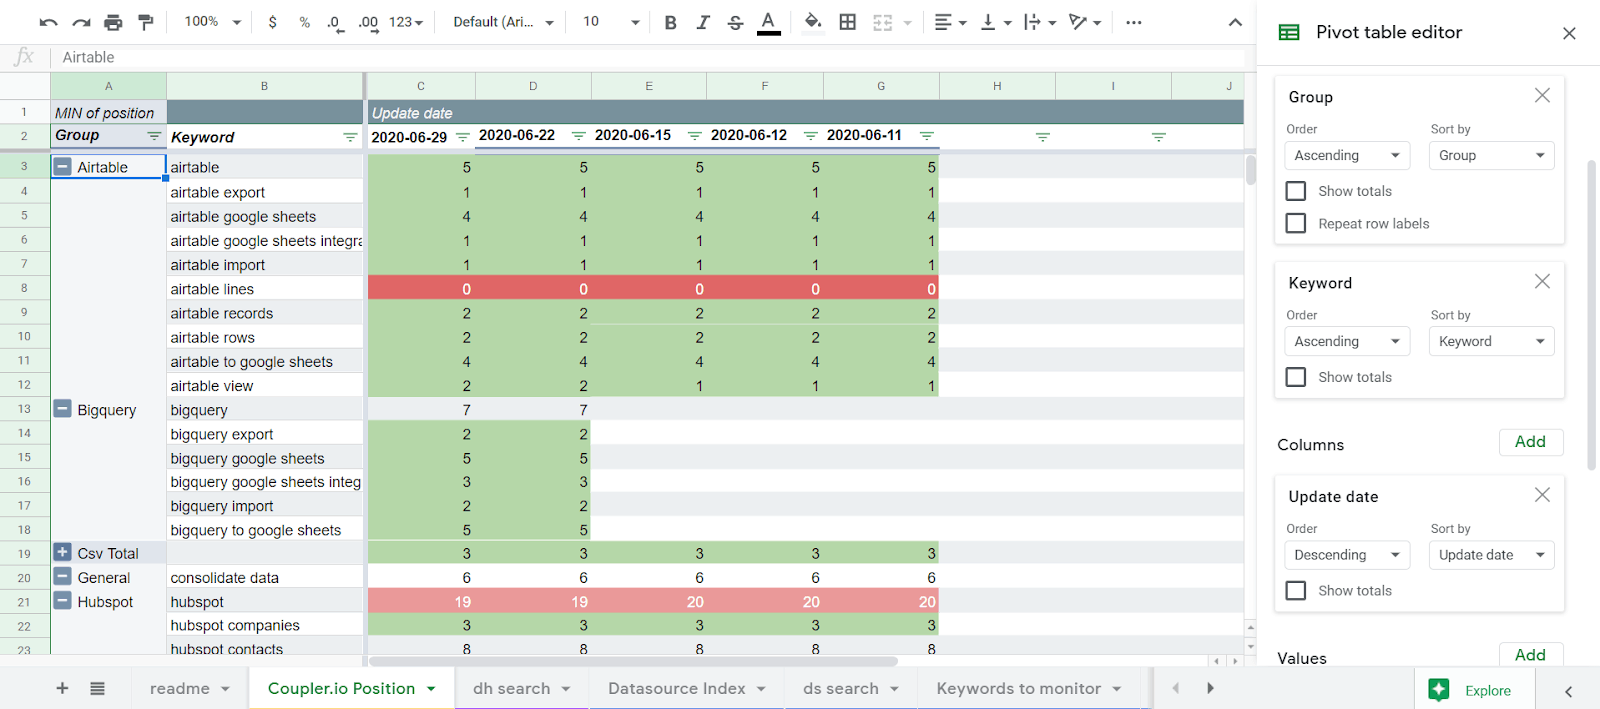The height and width of the screenshot is (709, 1600).
Task: Enable Show totals for Group
Action: (1296, 191)
